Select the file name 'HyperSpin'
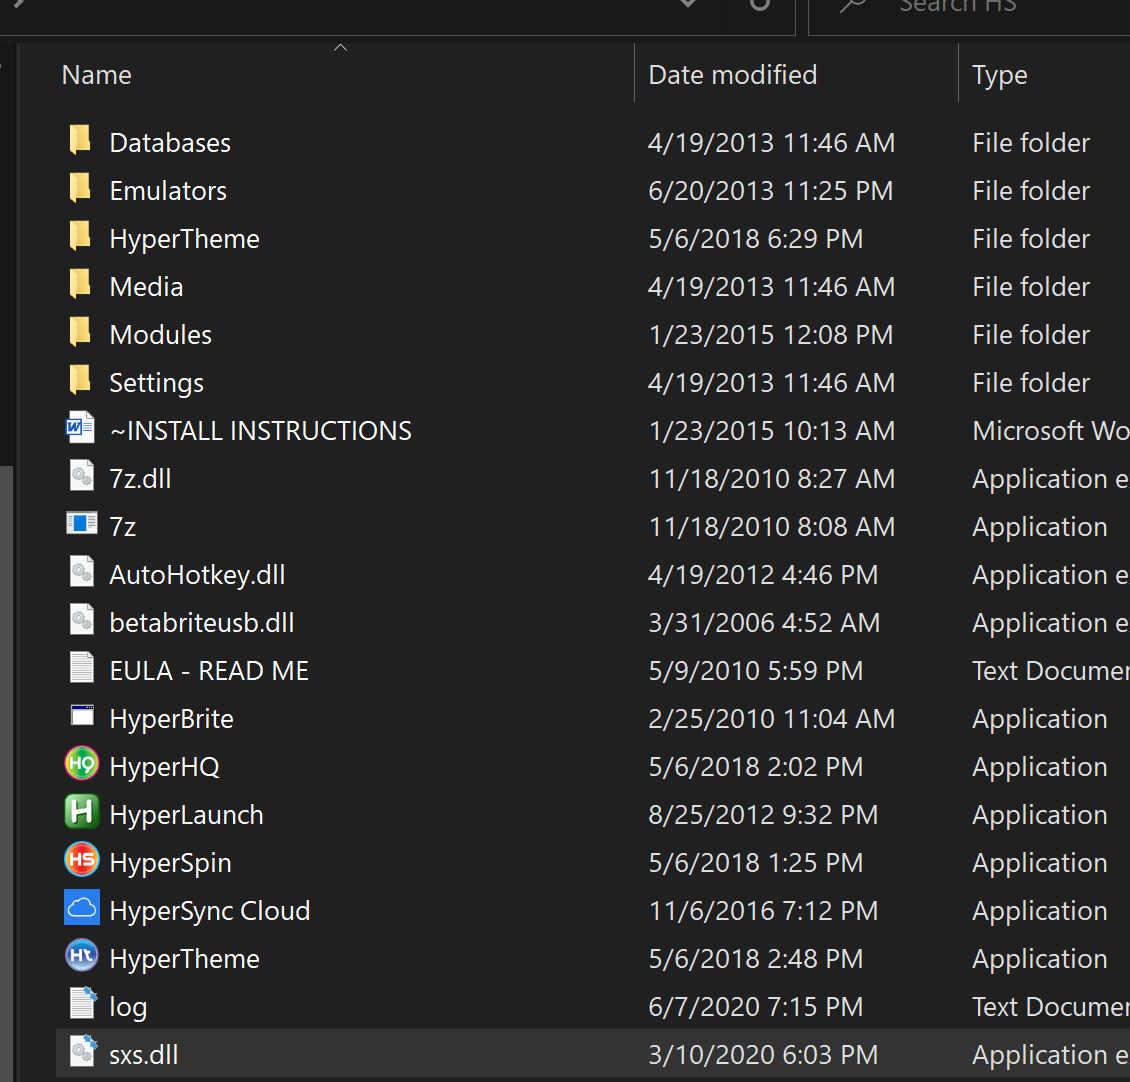The image size is (1130, 1082). (x=170, y=863)
